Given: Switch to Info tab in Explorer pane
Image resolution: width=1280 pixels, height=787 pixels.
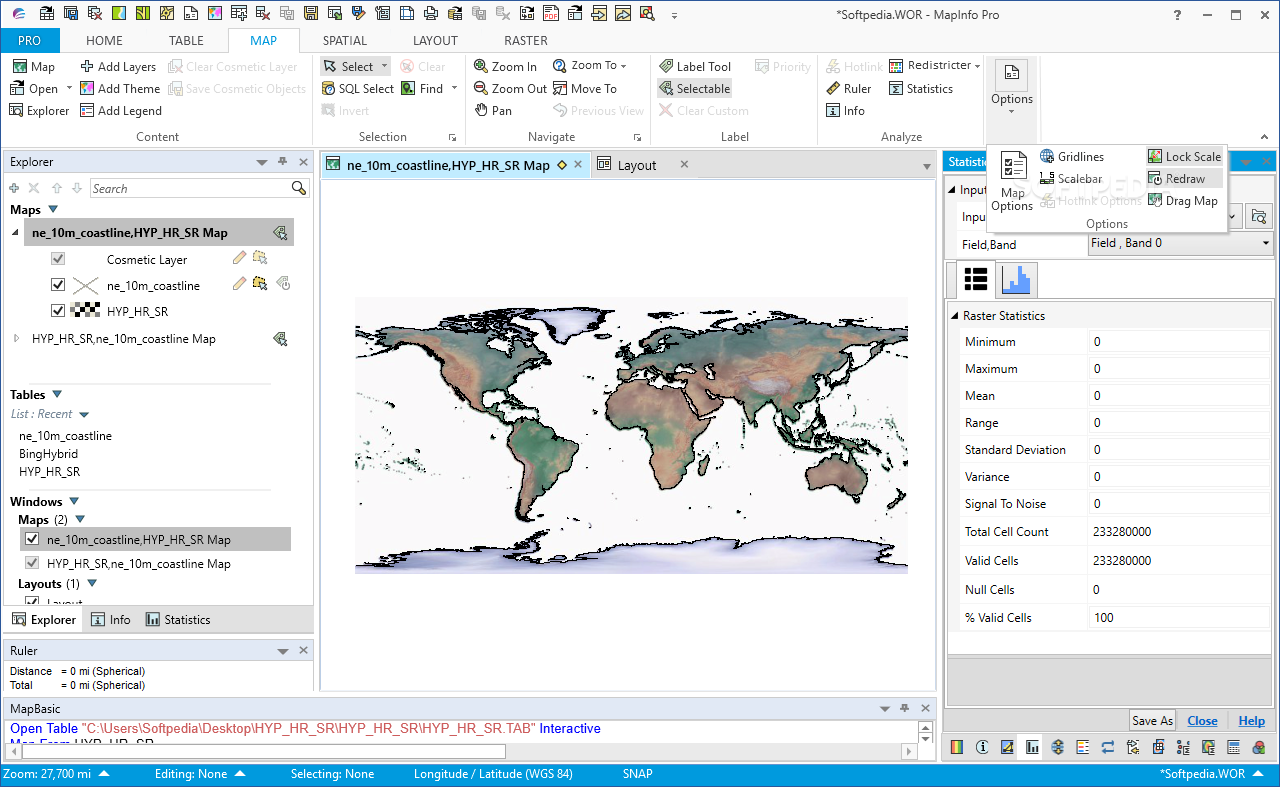Looking at the screenshot, I should coord(111,619).
